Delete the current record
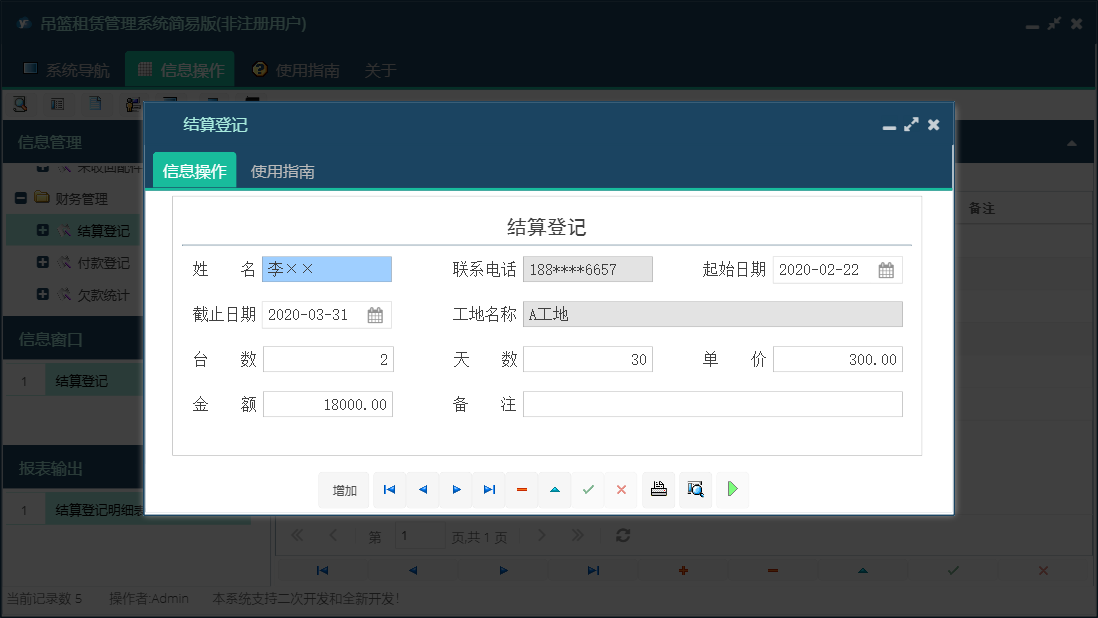Image resolution: width=1098 pixels, height=618 pixels. pyautogui.click(x=521, y=490)
